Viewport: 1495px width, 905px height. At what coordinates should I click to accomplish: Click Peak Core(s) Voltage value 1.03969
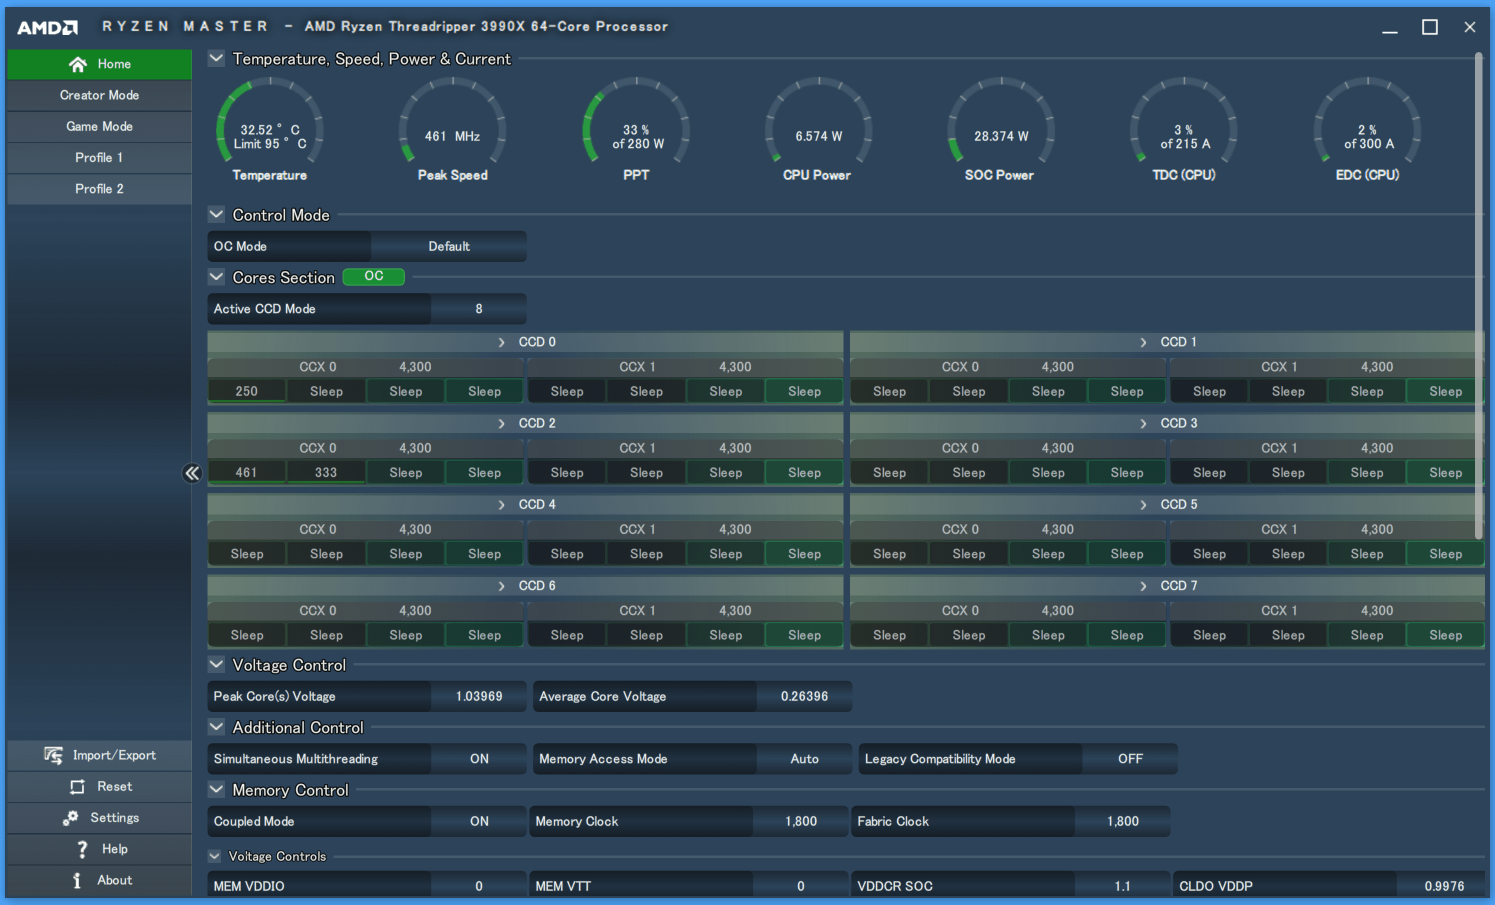[x=479, y=696]
